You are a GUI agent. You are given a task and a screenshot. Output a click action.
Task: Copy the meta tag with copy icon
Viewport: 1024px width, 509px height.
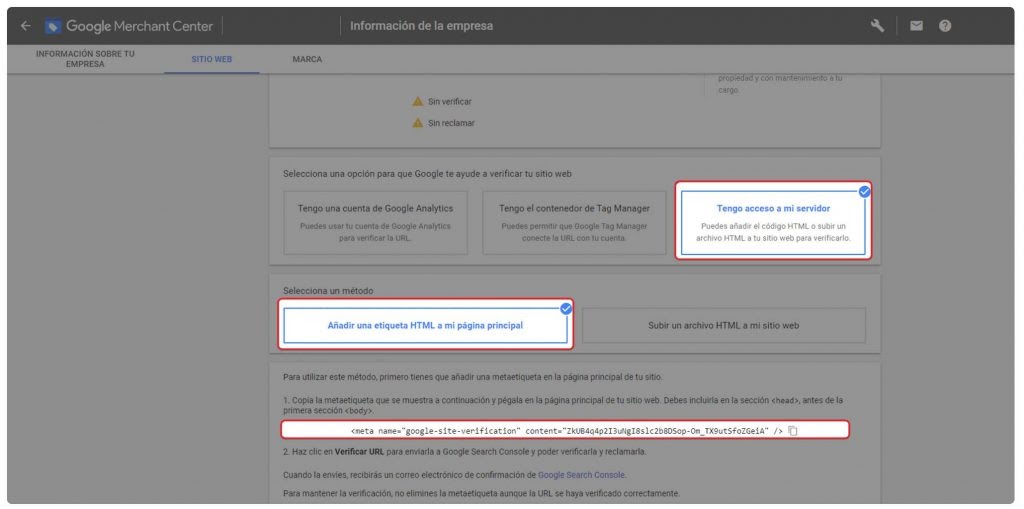tap(793, 431)
